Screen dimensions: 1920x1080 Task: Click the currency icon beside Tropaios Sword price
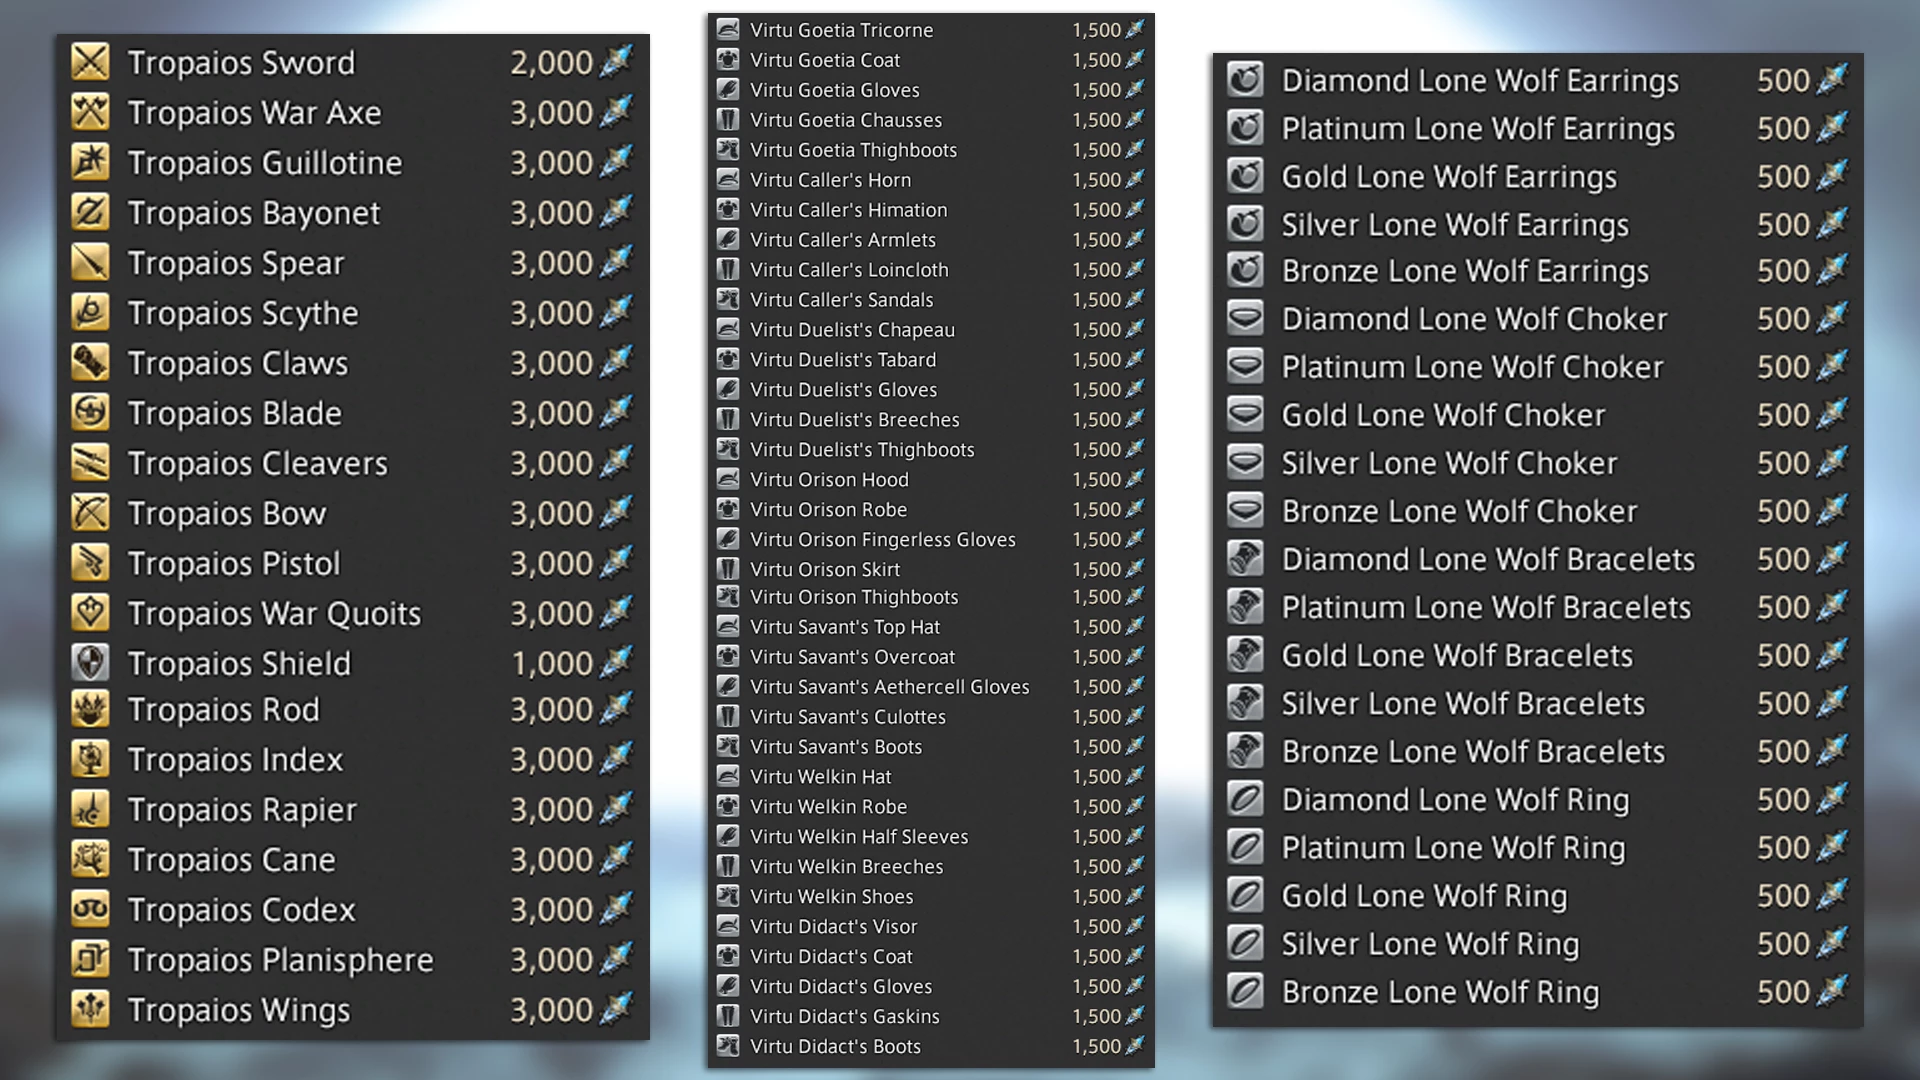pyautogui.click(x=616, y=62)
